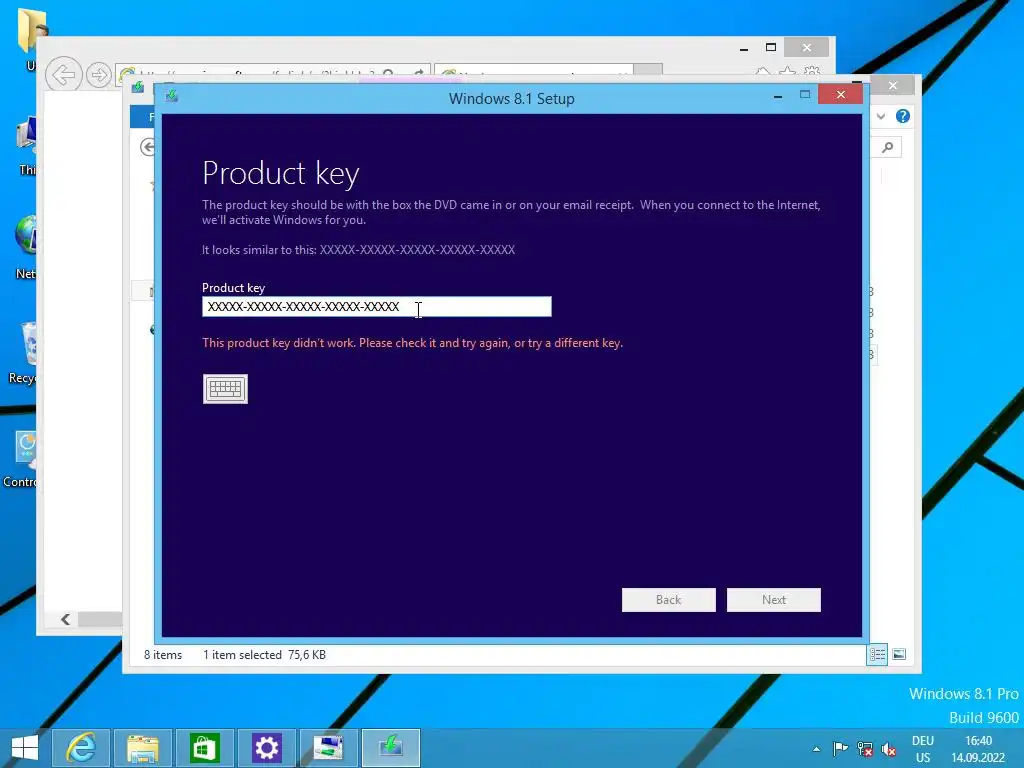Image resolution: width=1024 pixels, height=768 pixels.
Task: Click into the Product key input field
Action: [377, 306]
